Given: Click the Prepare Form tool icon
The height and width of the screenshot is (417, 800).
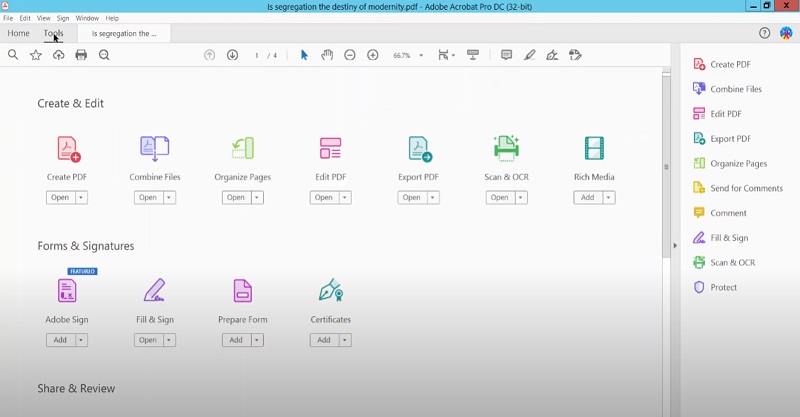Looking at the screenshot, I should (243, 290).
